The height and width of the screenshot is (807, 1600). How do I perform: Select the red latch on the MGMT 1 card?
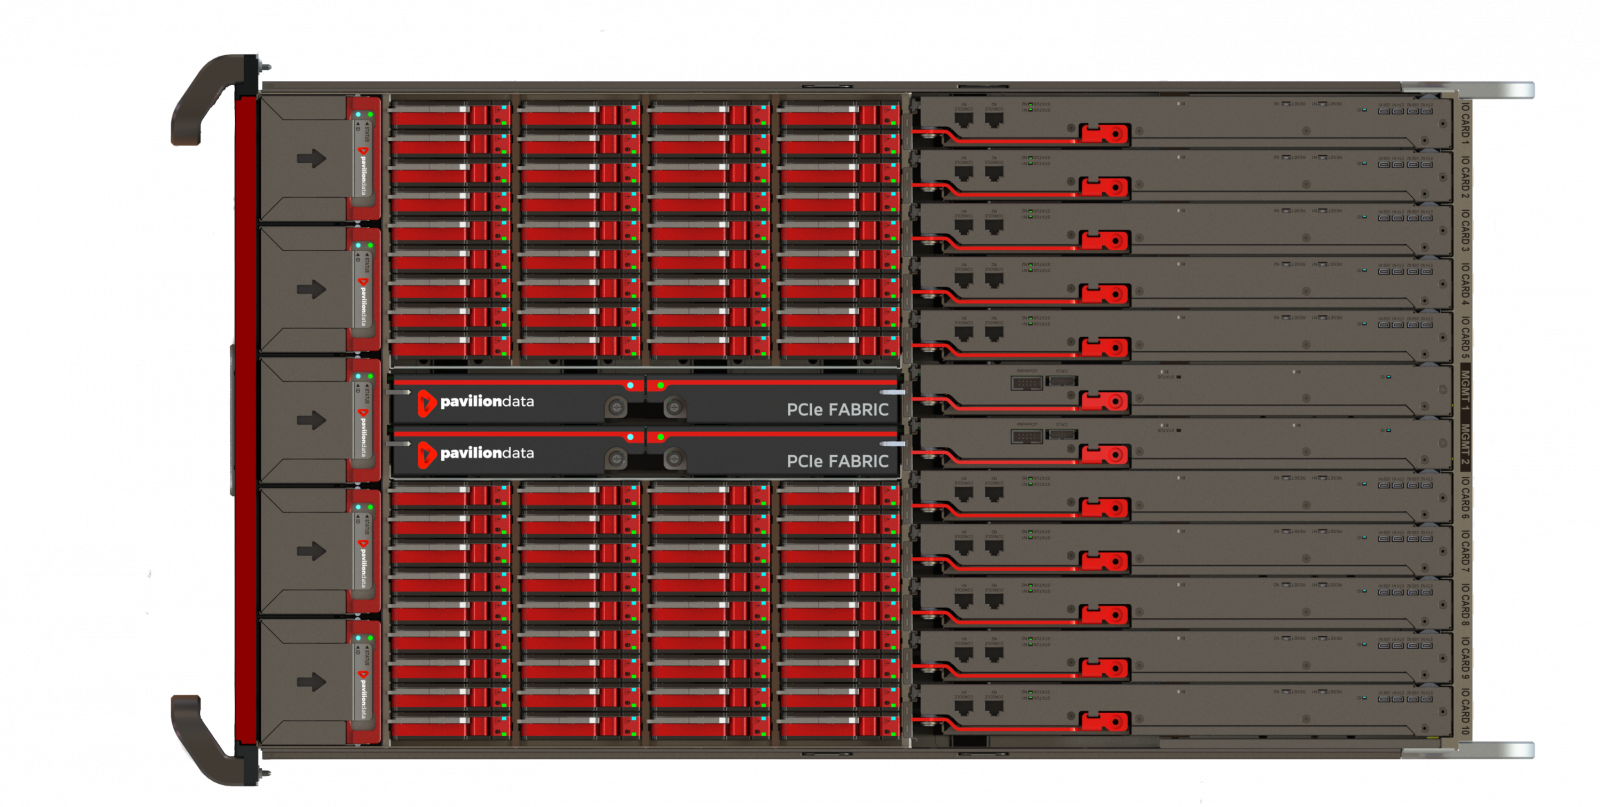[x=1104, y=401]
